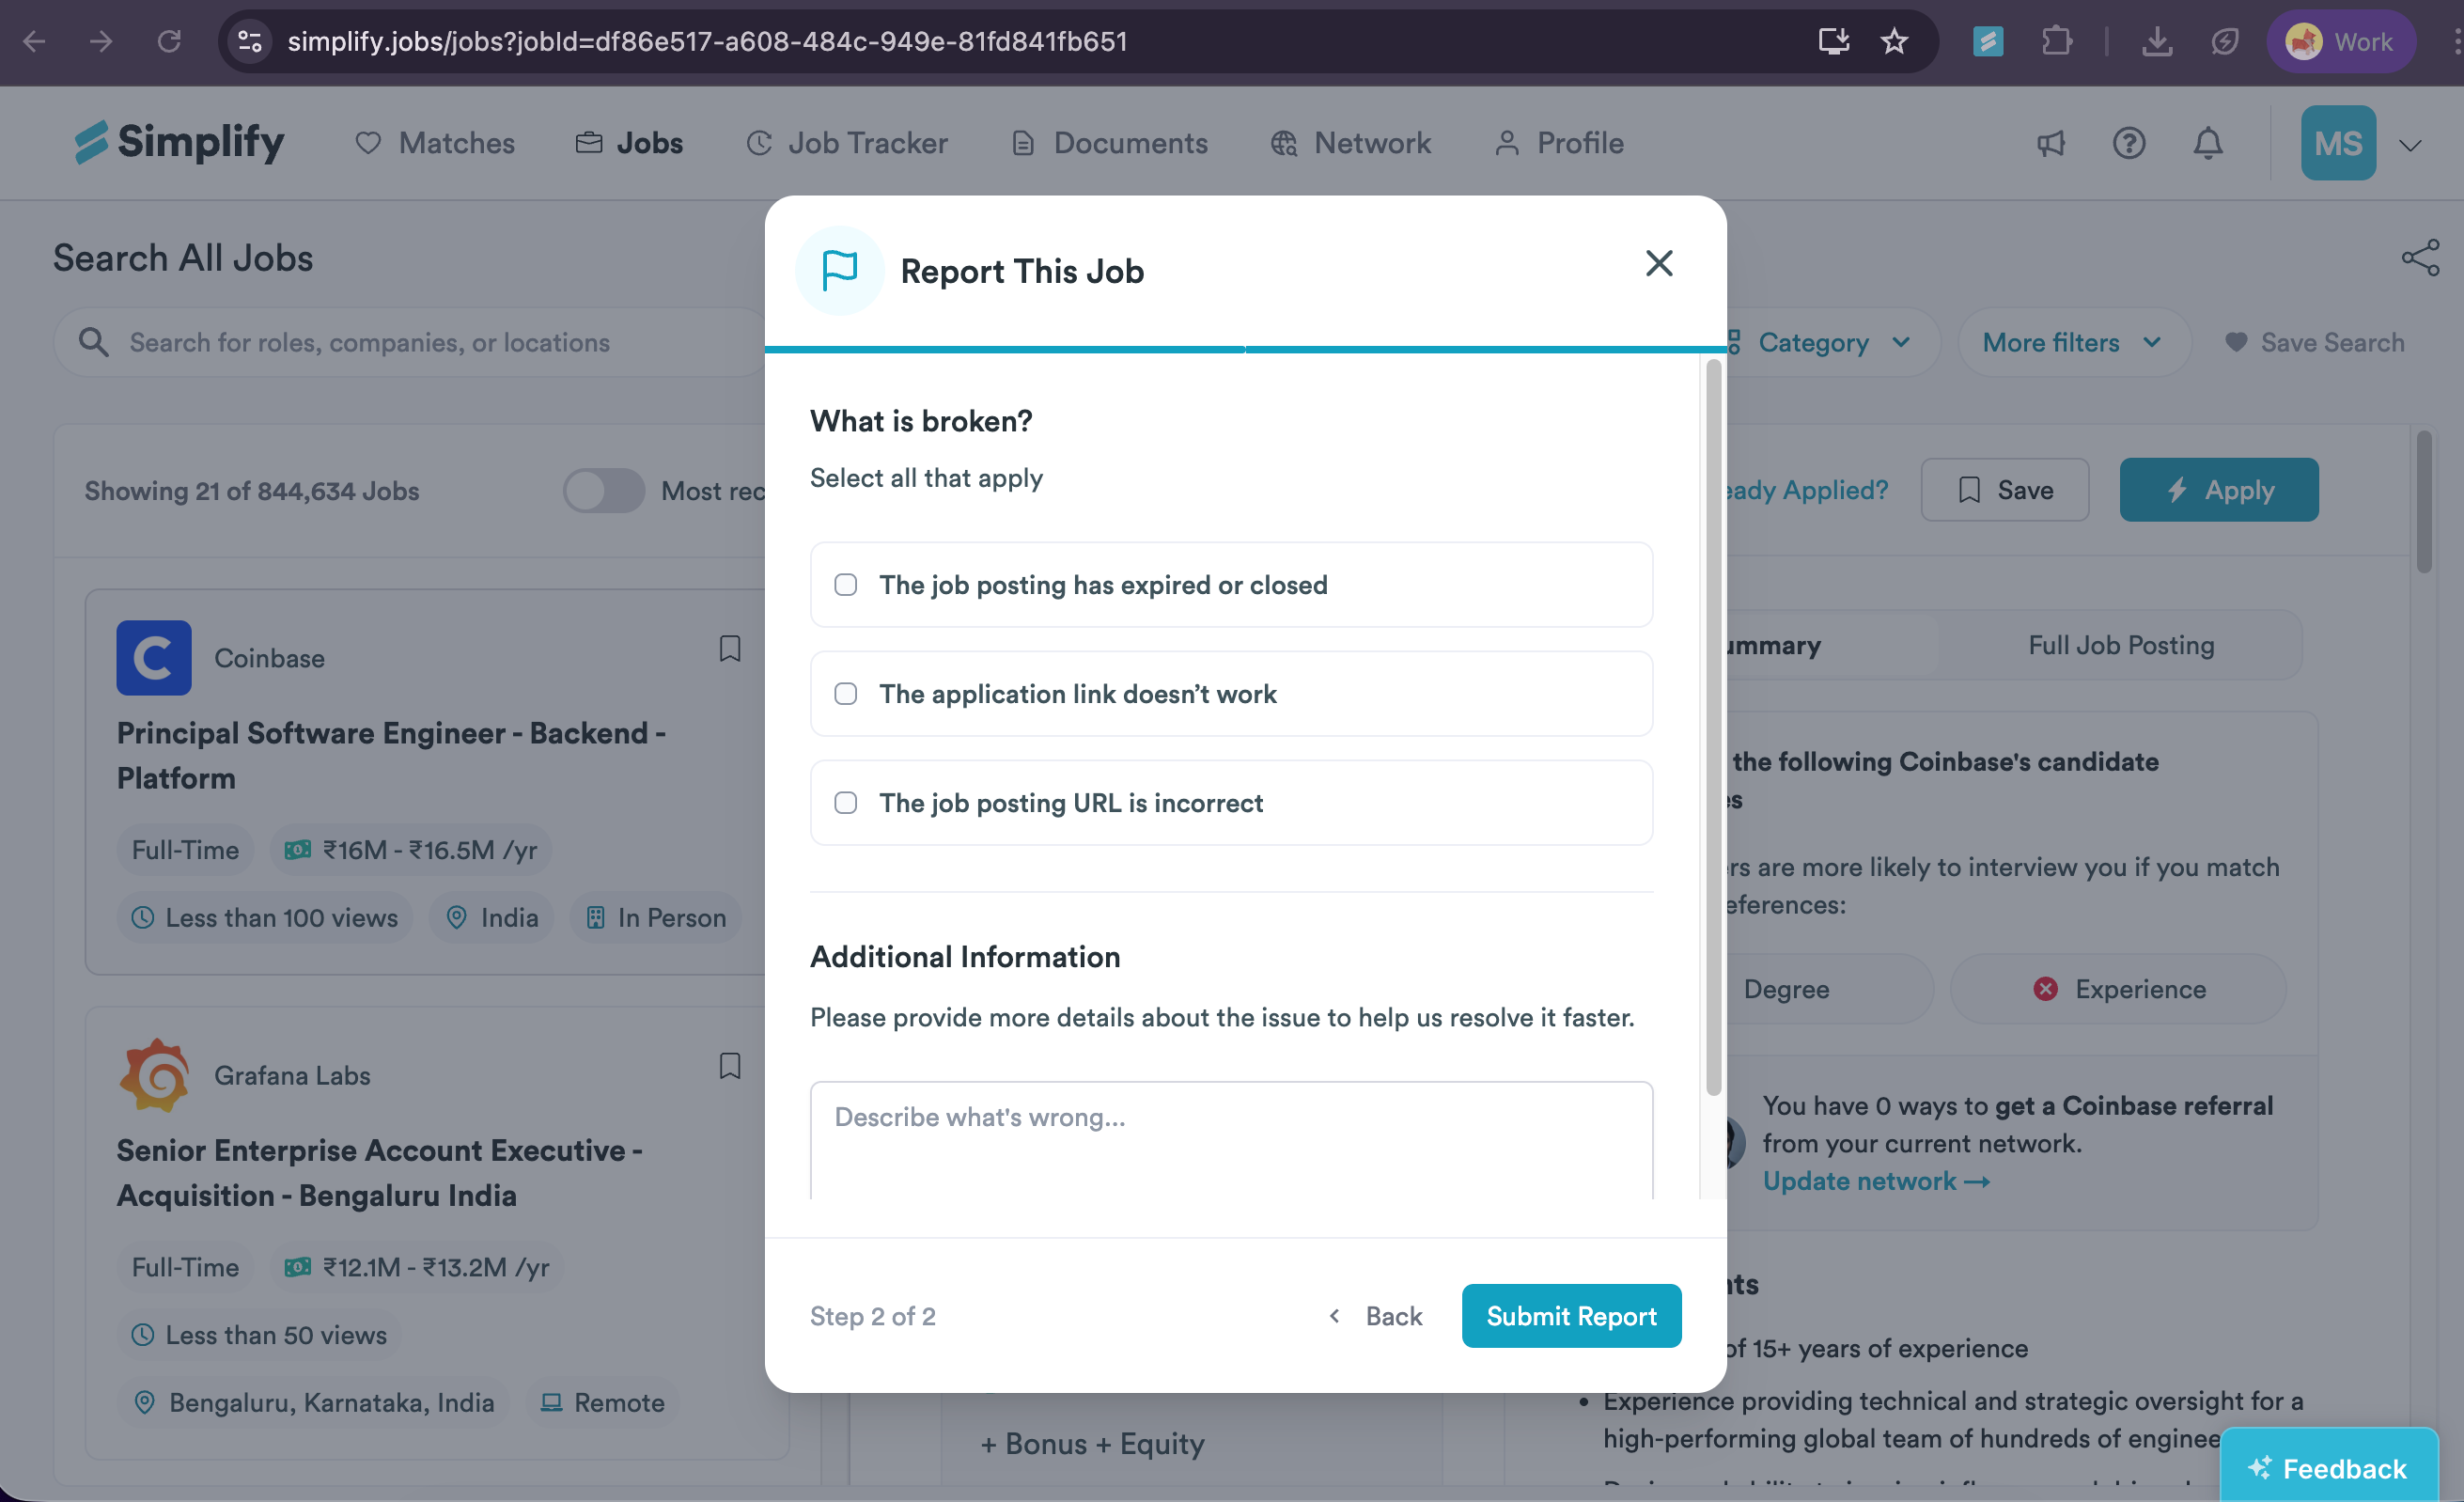Viewport: 2464px width, 1502px height.
Task: Go back to the previous report step
Action: point(1375,1316)
